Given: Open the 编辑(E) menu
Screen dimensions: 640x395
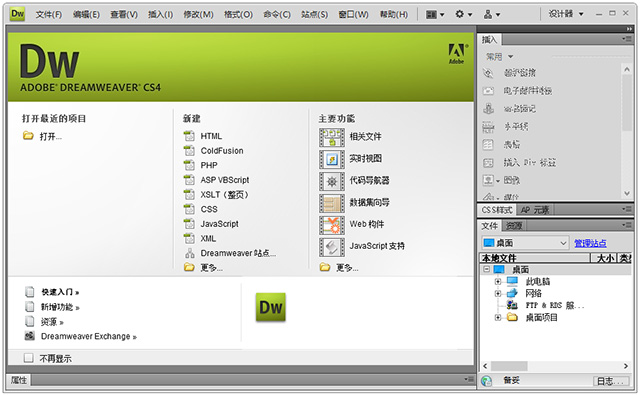Looking at the screenshot, I should (86, 15).
